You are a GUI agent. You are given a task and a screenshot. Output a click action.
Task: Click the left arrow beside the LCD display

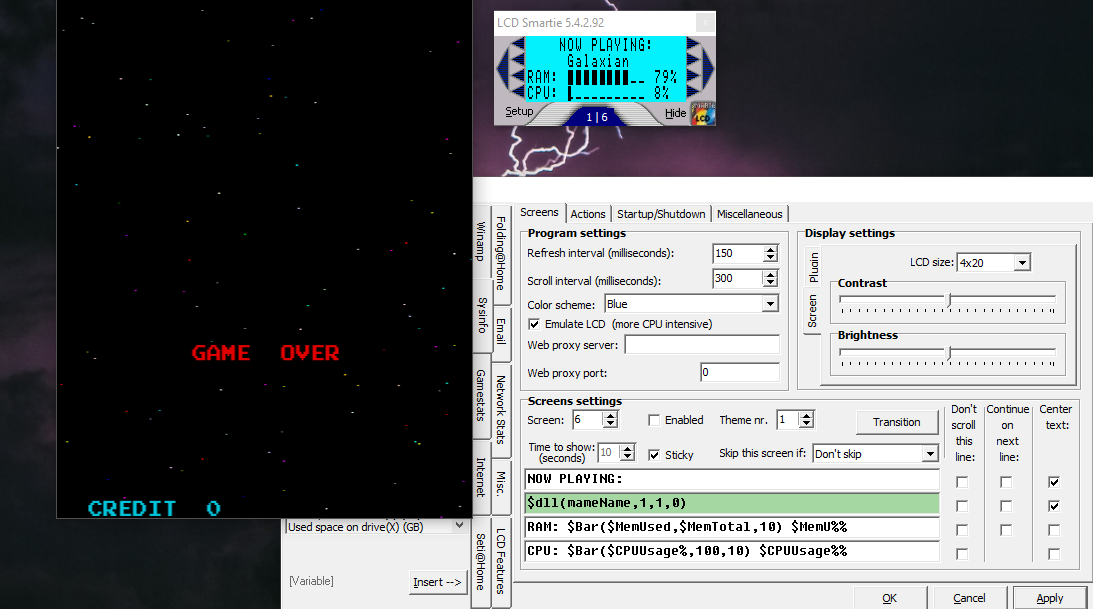[509, 68]
